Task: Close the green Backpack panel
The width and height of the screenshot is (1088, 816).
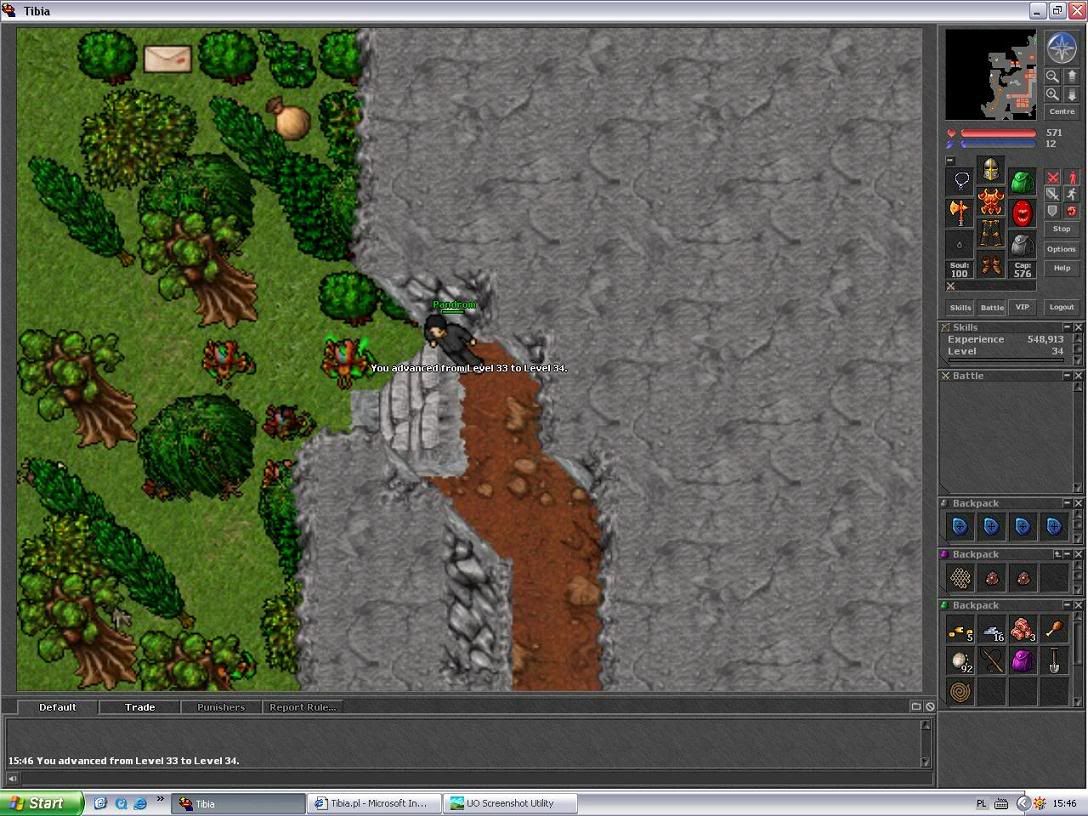Action: click(1078, 605)
